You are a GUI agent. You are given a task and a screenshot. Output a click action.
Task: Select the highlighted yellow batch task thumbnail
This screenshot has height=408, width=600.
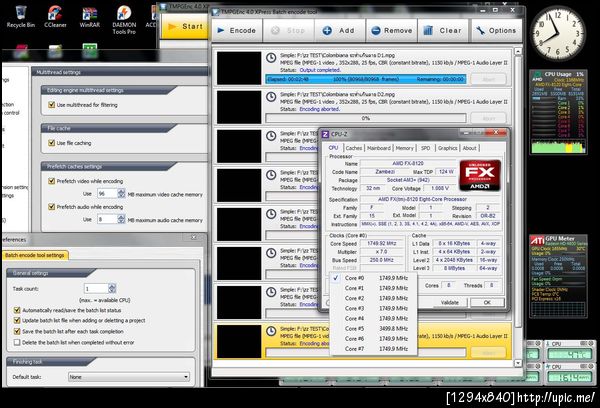[239, 341]
